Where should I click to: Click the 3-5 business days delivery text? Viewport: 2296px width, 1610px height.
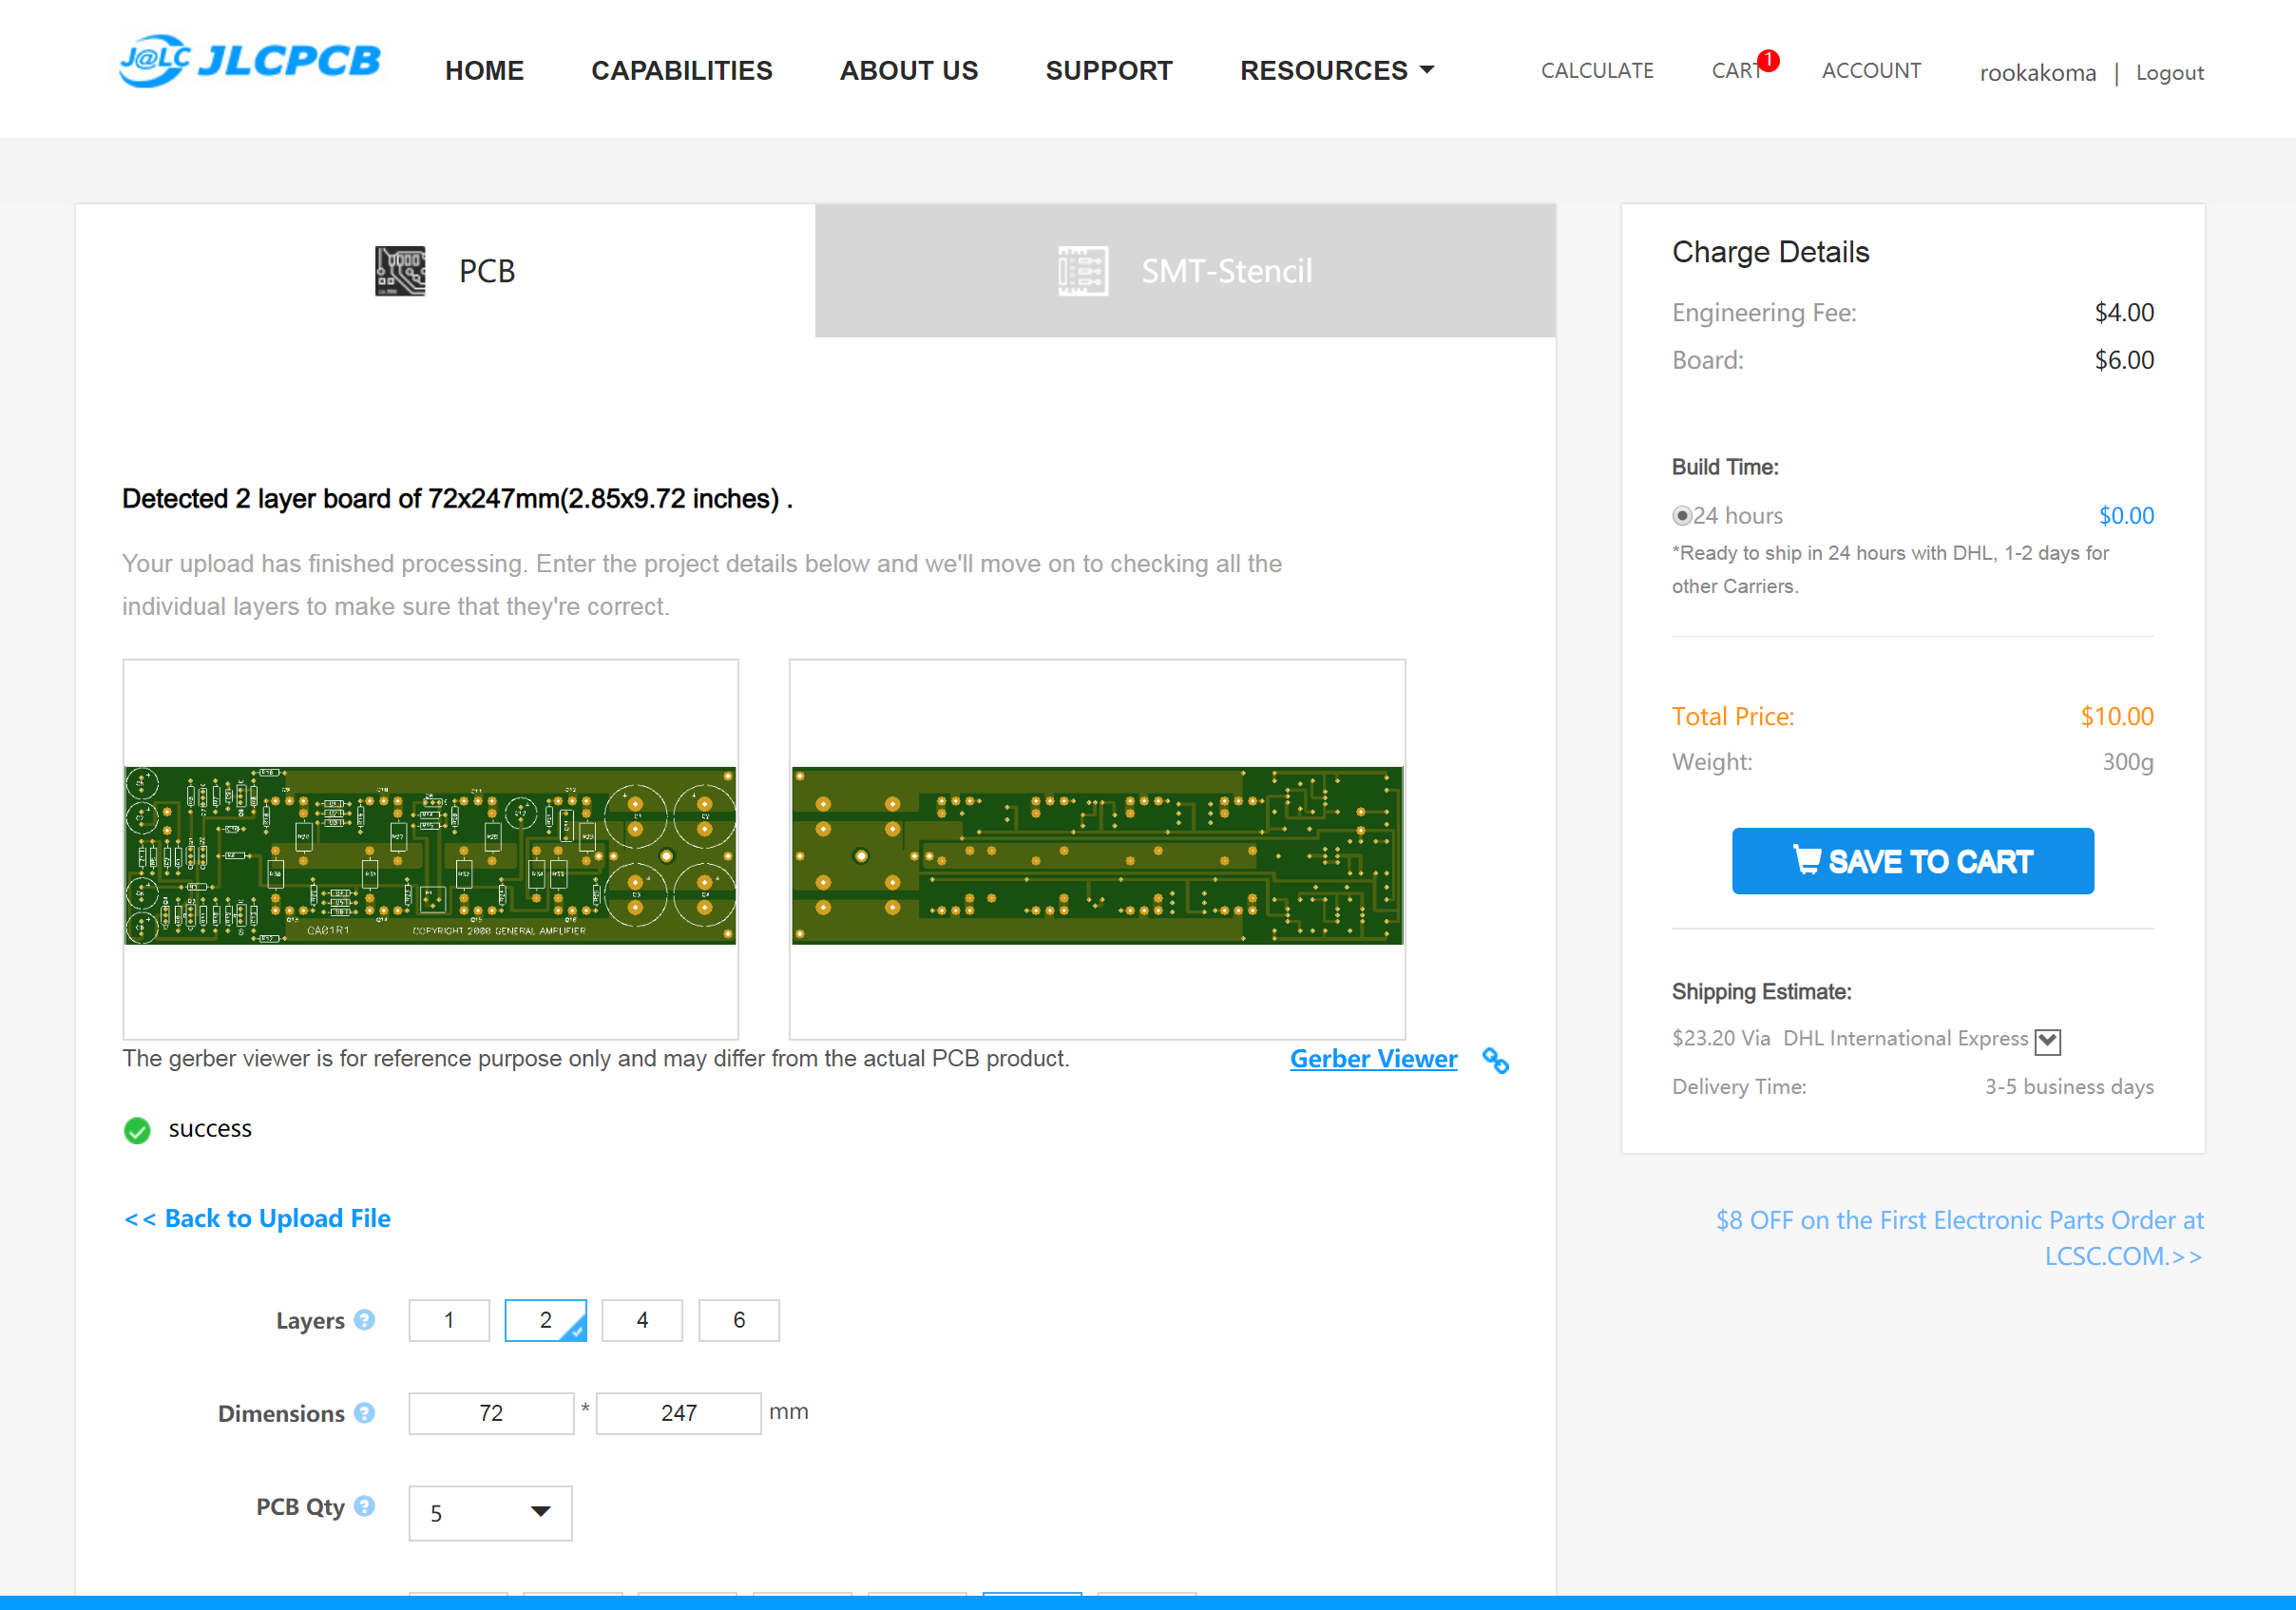pyautogui.click(x=2069, y=1087)
